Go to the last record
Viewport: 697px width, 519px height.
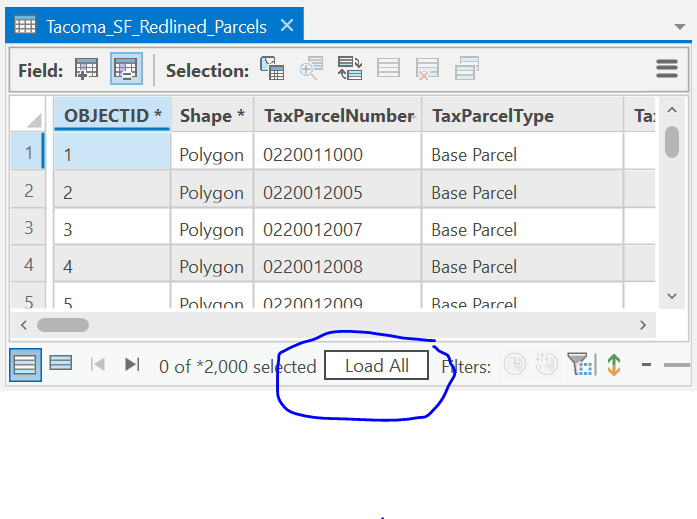[132, 364]
